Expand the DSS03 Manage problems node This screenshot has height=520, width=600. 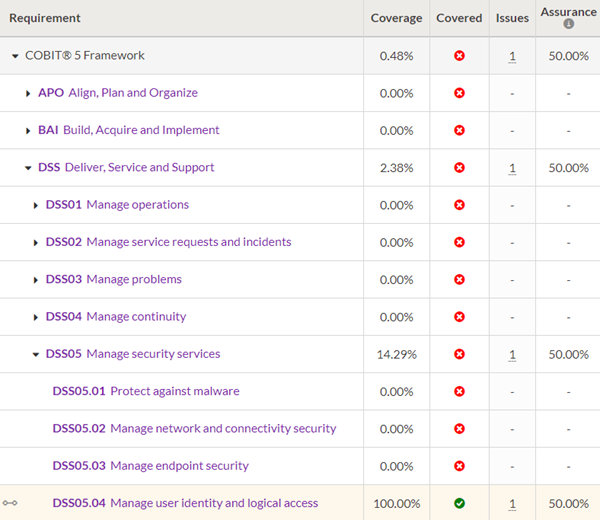pyautogui.click(x=35, y=280)
